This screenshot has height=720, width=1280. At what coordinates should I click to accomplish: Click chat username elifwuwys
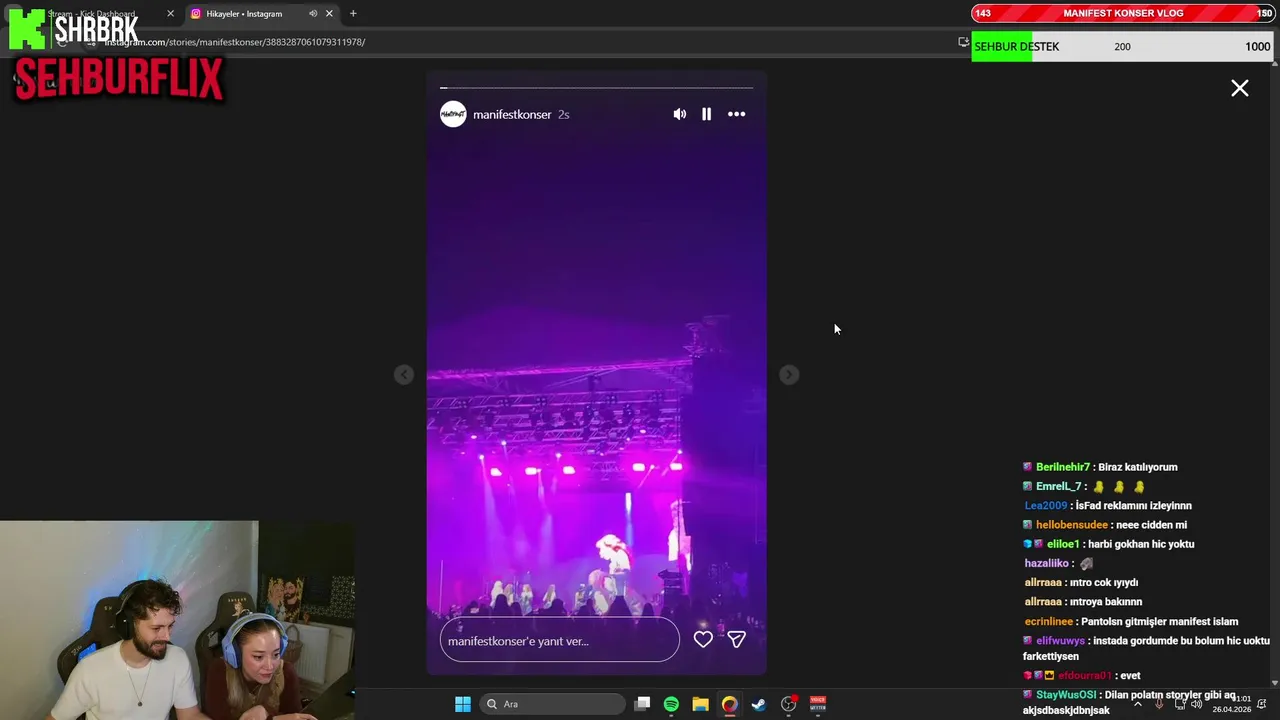point(1060,641)
